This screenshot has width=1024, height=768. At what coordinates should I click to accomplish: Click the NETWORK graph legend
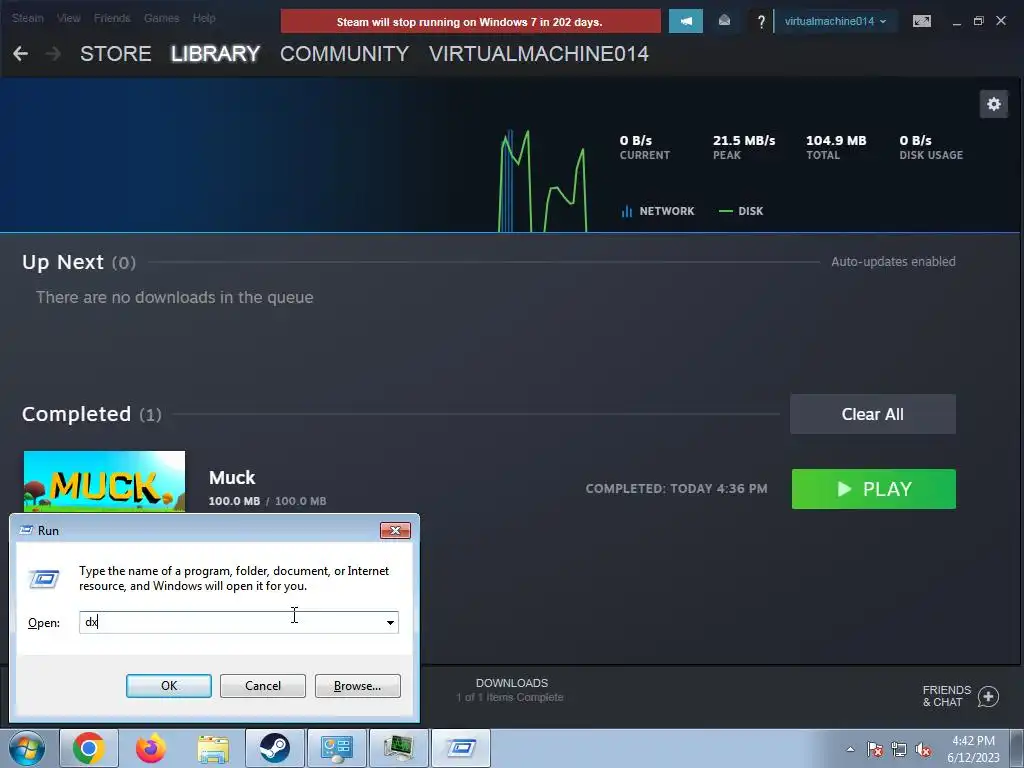pos(658,211)
